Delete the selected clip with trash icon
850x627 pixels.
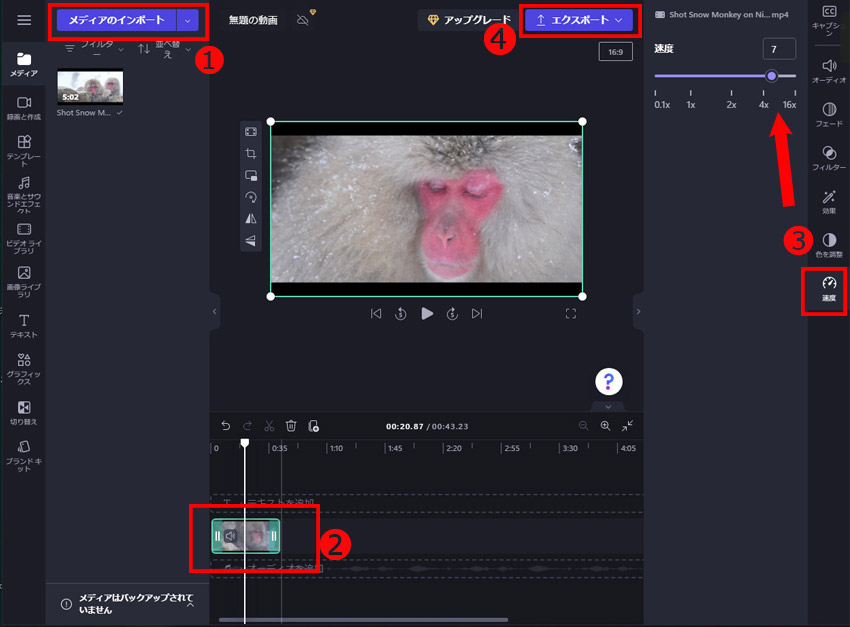[291, 426]
